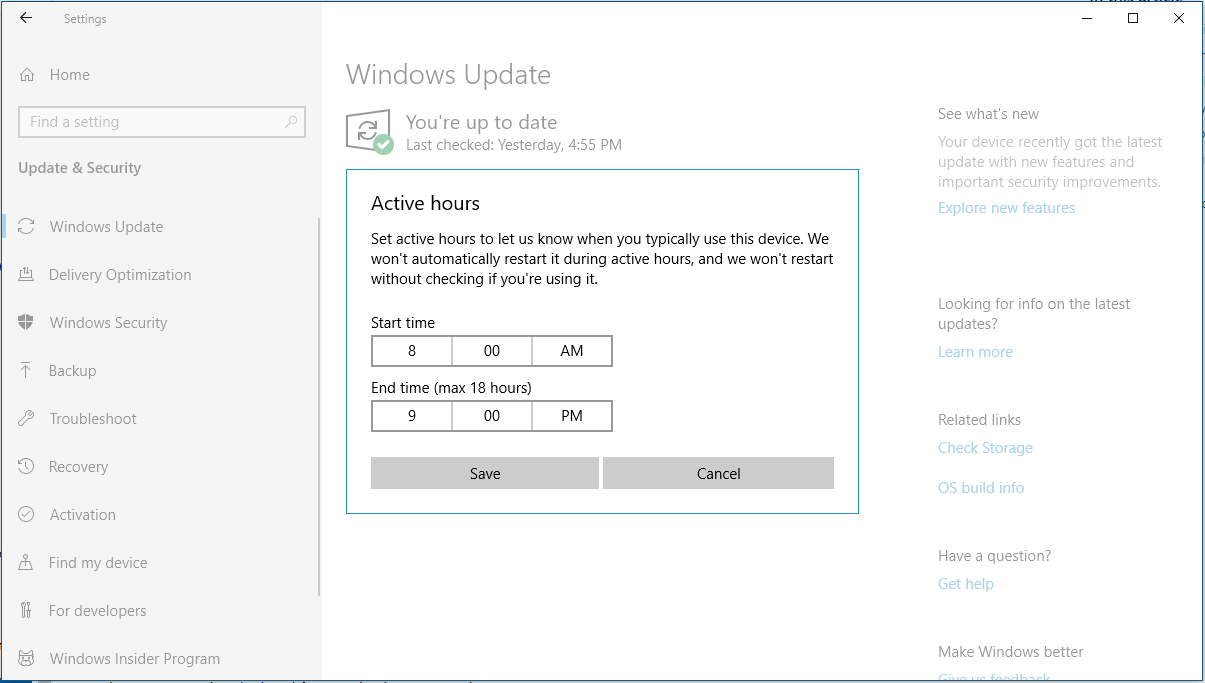
Task: Click the 'You're up to date' text
Action: (481, 122)
